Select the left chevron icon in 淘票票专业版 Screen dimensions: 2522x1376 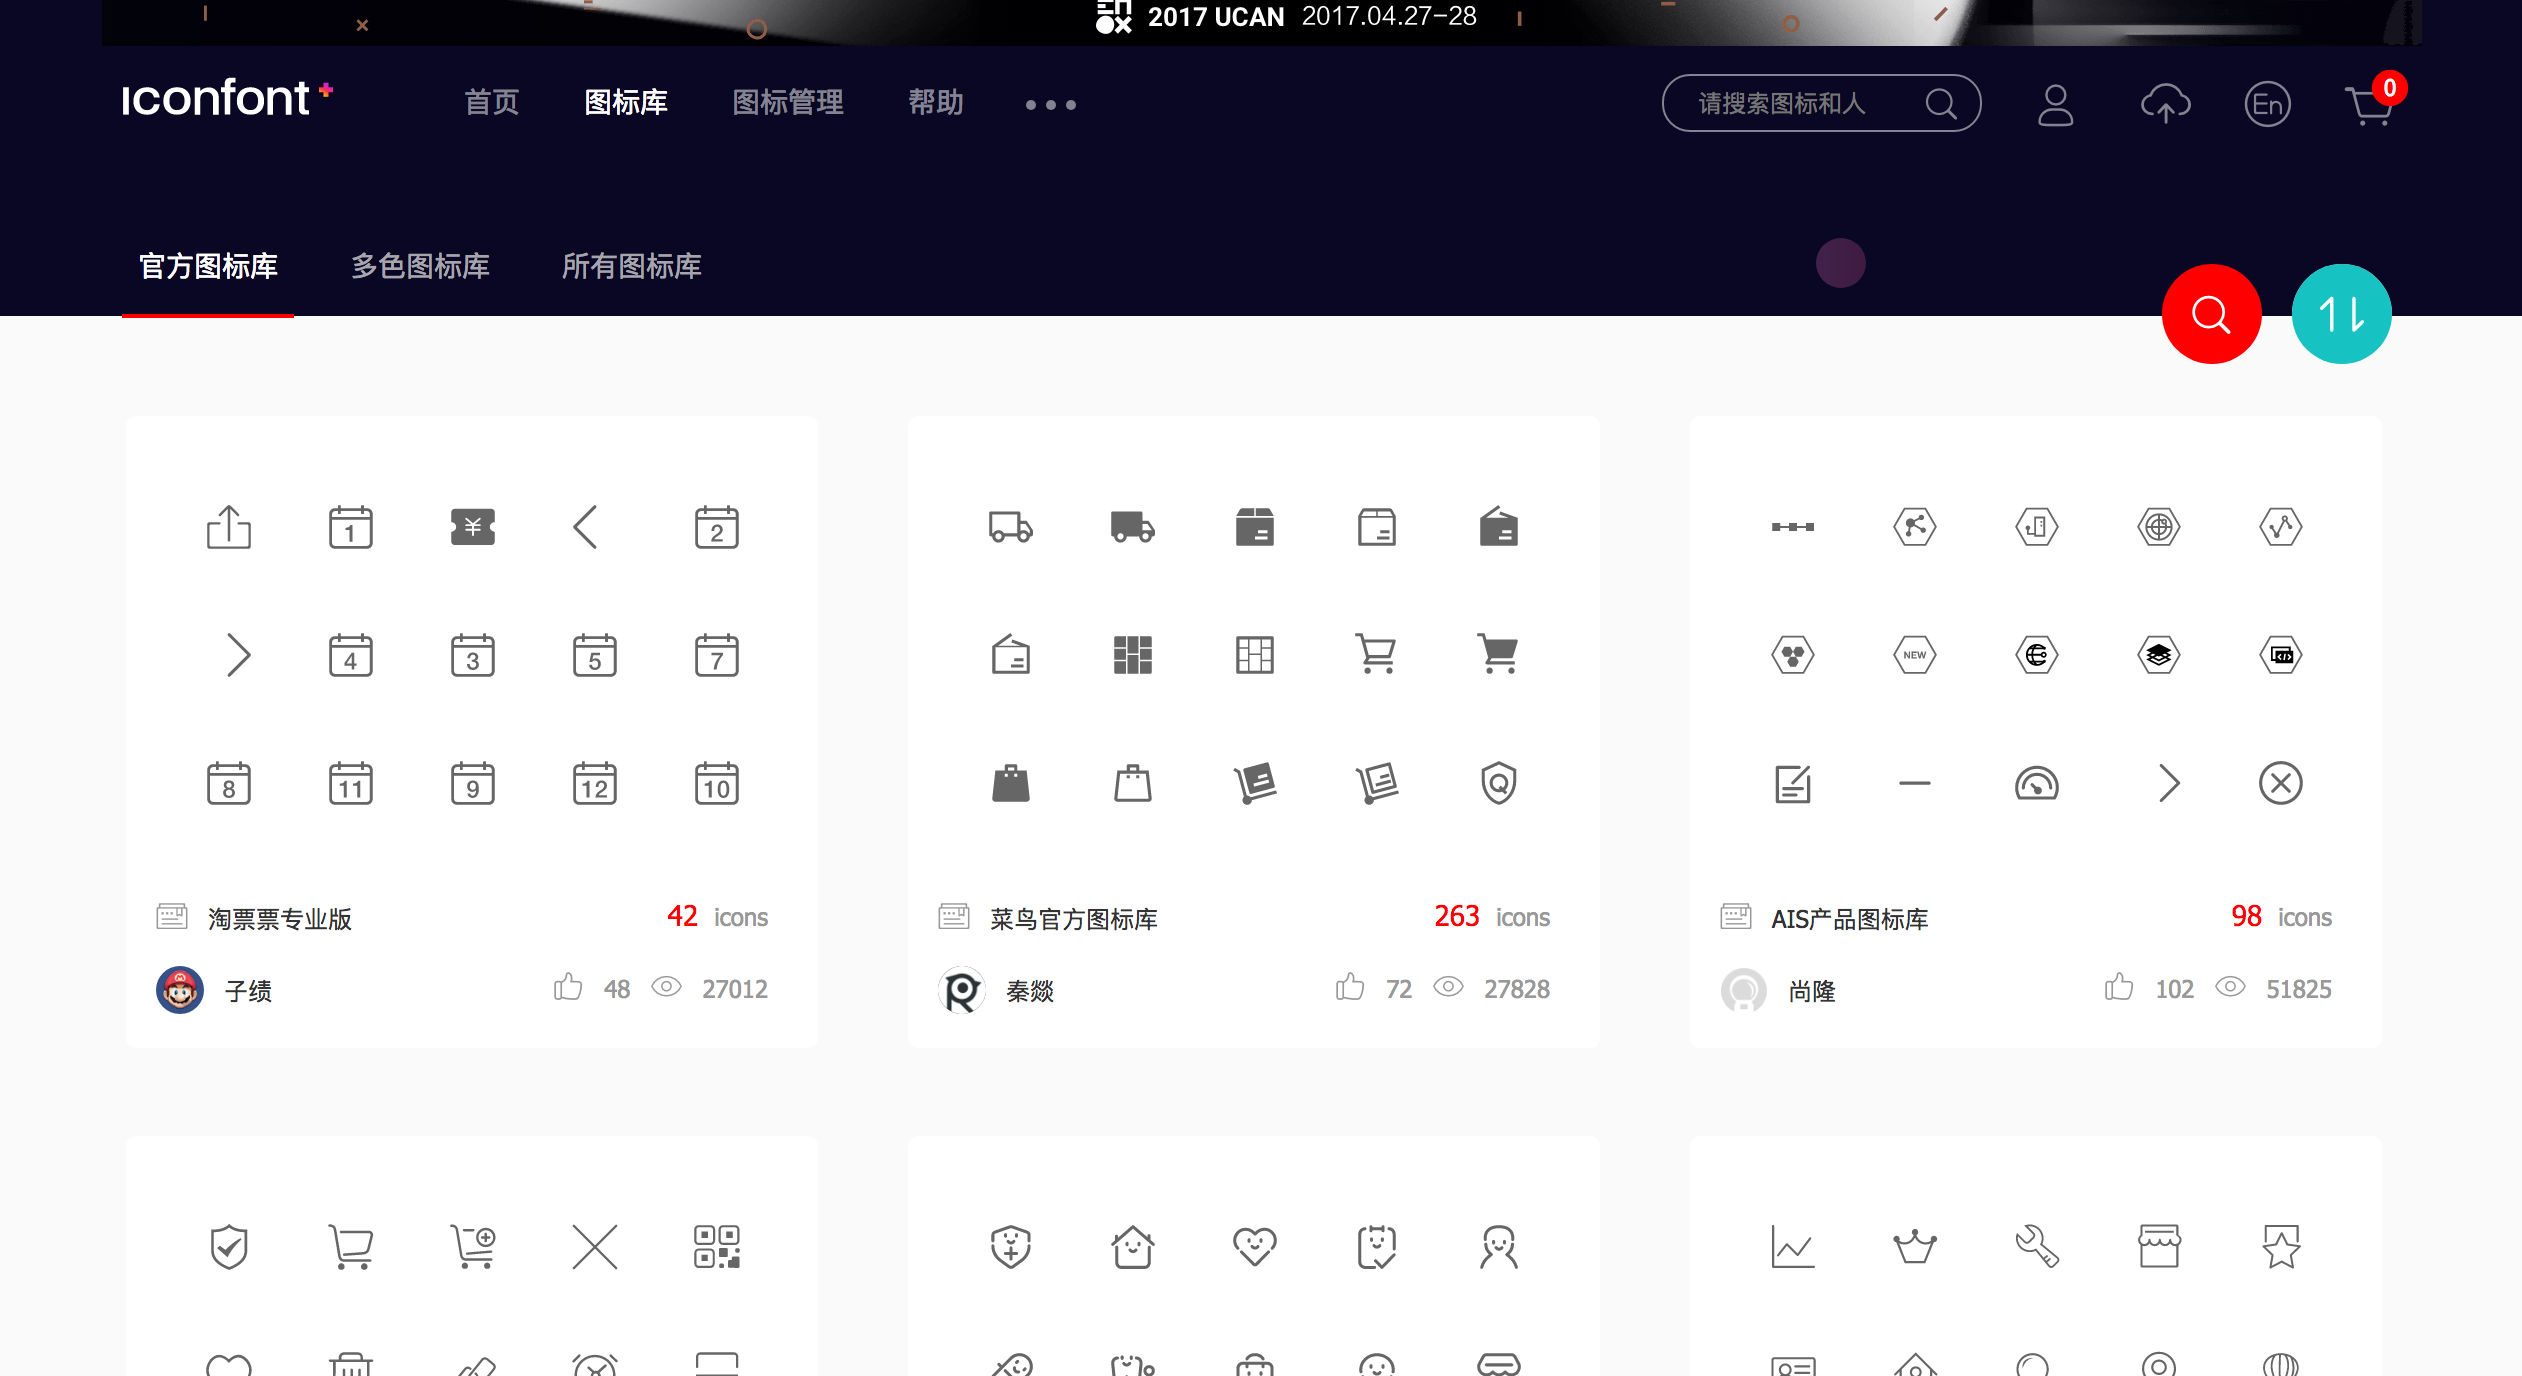586,527
